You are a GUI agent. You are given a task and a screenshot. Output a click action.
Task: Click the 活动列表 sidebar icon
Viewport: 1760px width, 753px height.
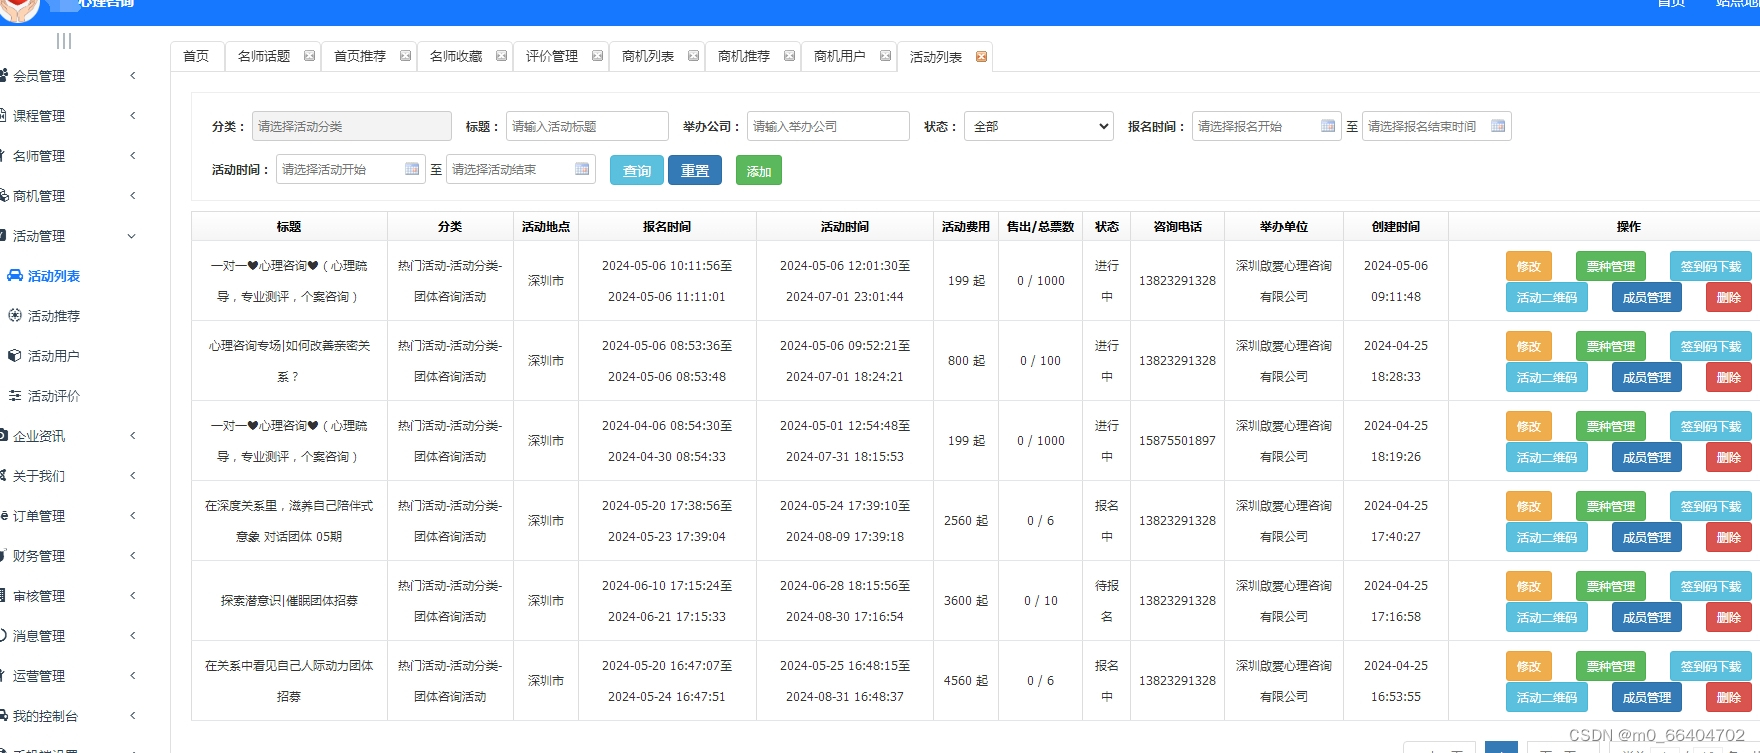(15, 275)
